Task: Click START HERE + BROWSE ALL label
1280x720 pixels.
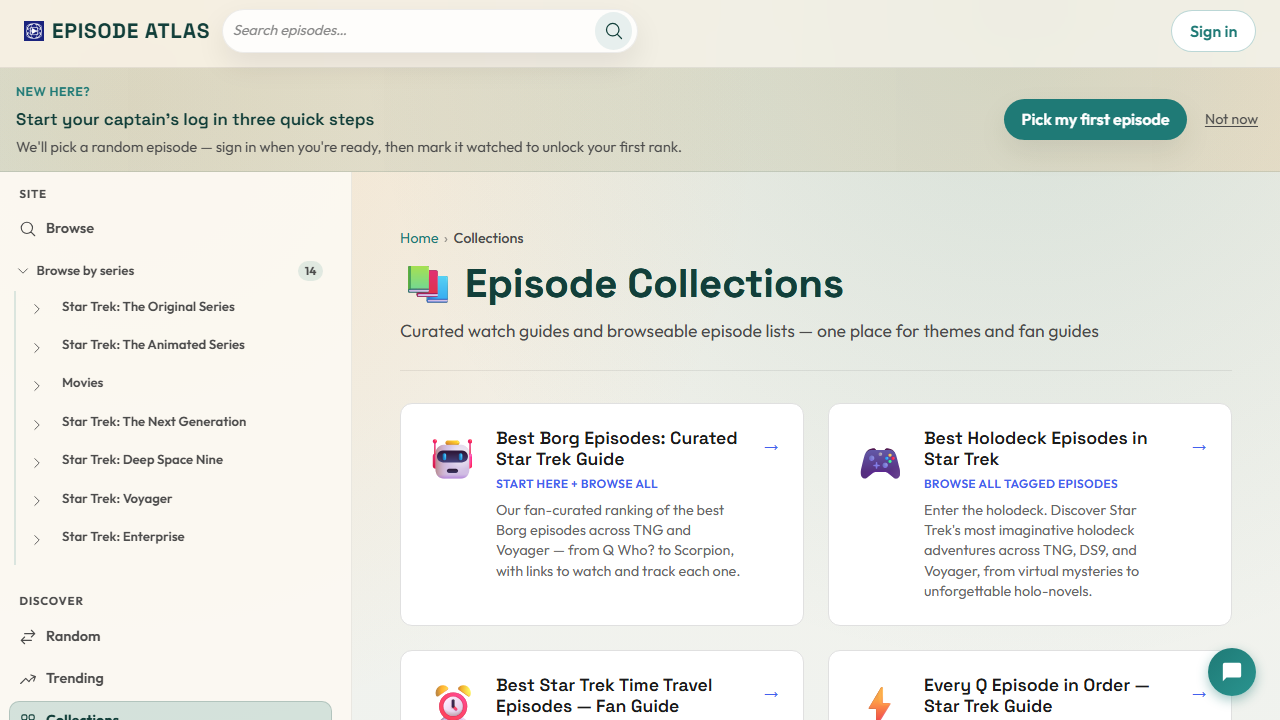Action: 577,484
